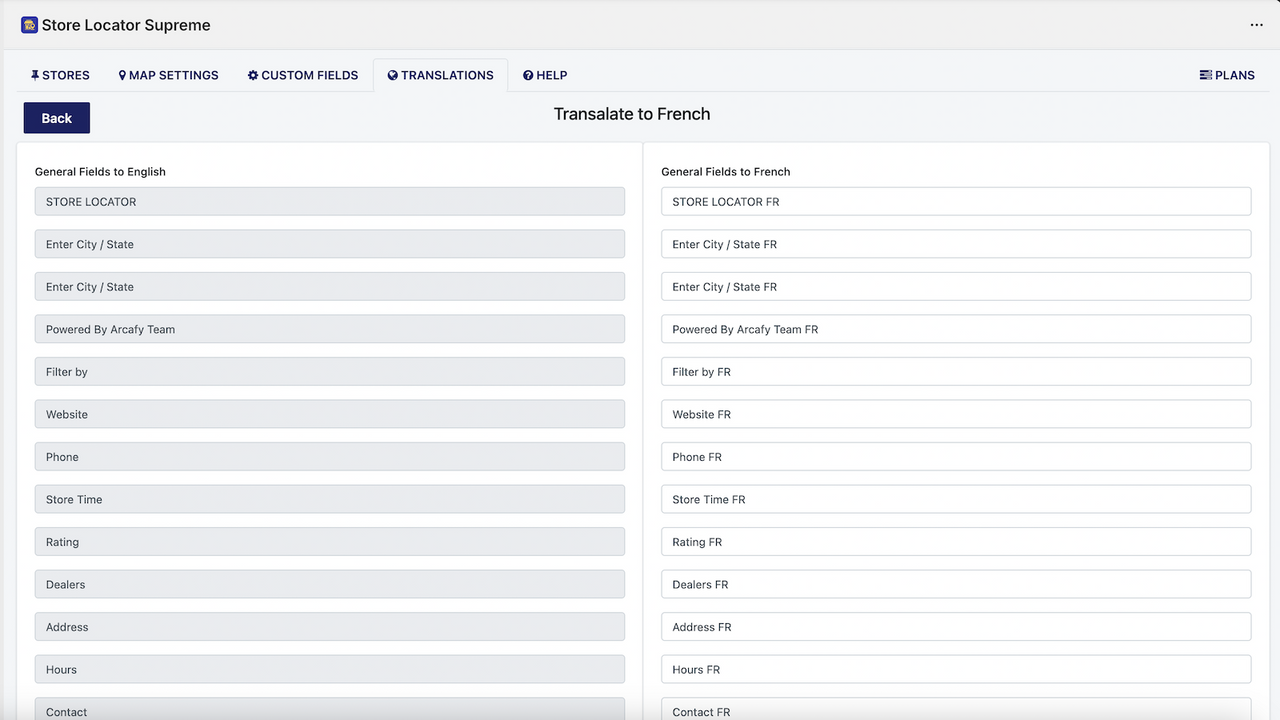Viewport: 1280px width, 720px height.
Task: Click the gear icon beside Custom Fields
Action: pyautogui.click(x=253, y=75)
